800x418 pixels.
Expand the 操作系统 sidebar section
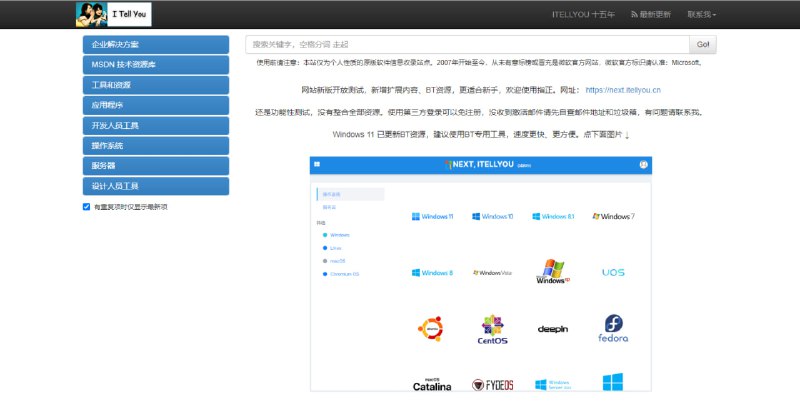(x=155, y=145)
